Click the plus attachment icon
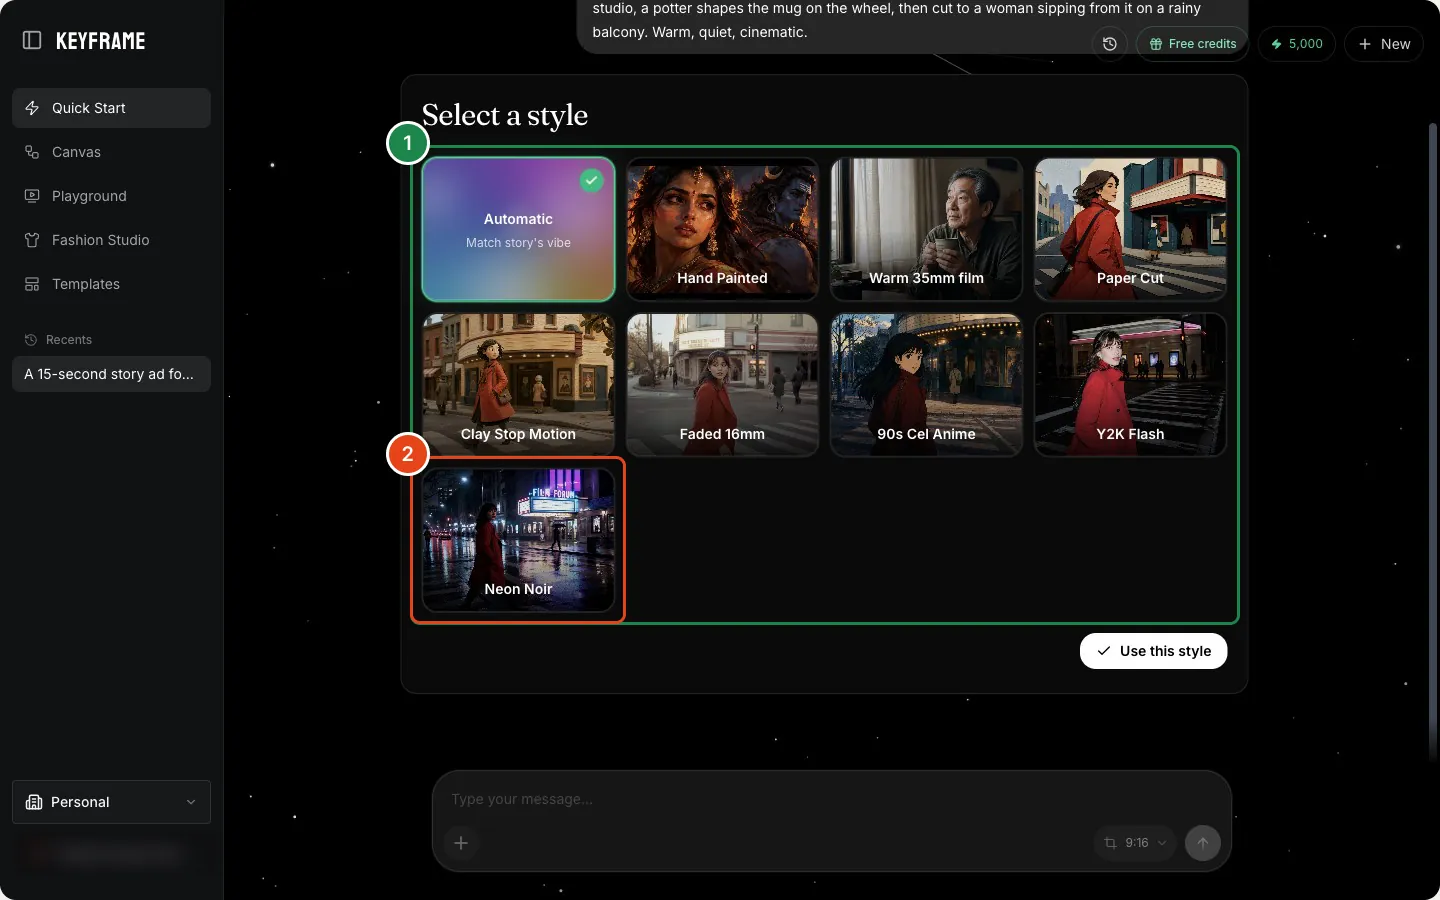 click(x=461, y=843)
